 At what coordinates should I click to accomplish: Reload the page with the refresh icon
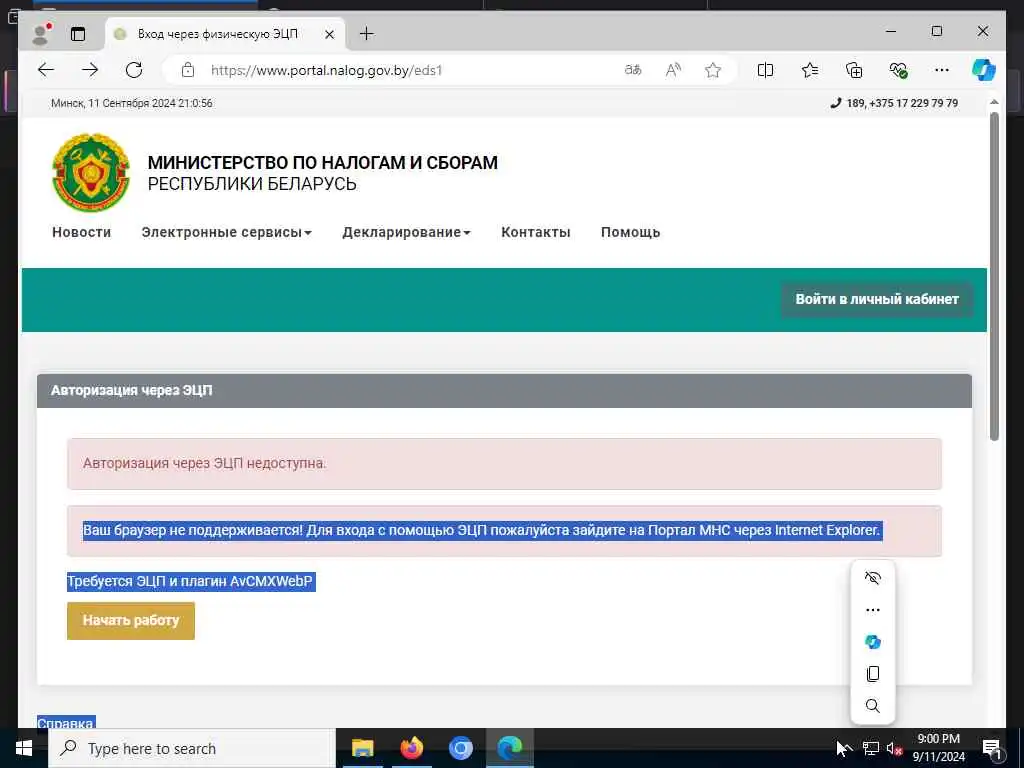[134, 70]
